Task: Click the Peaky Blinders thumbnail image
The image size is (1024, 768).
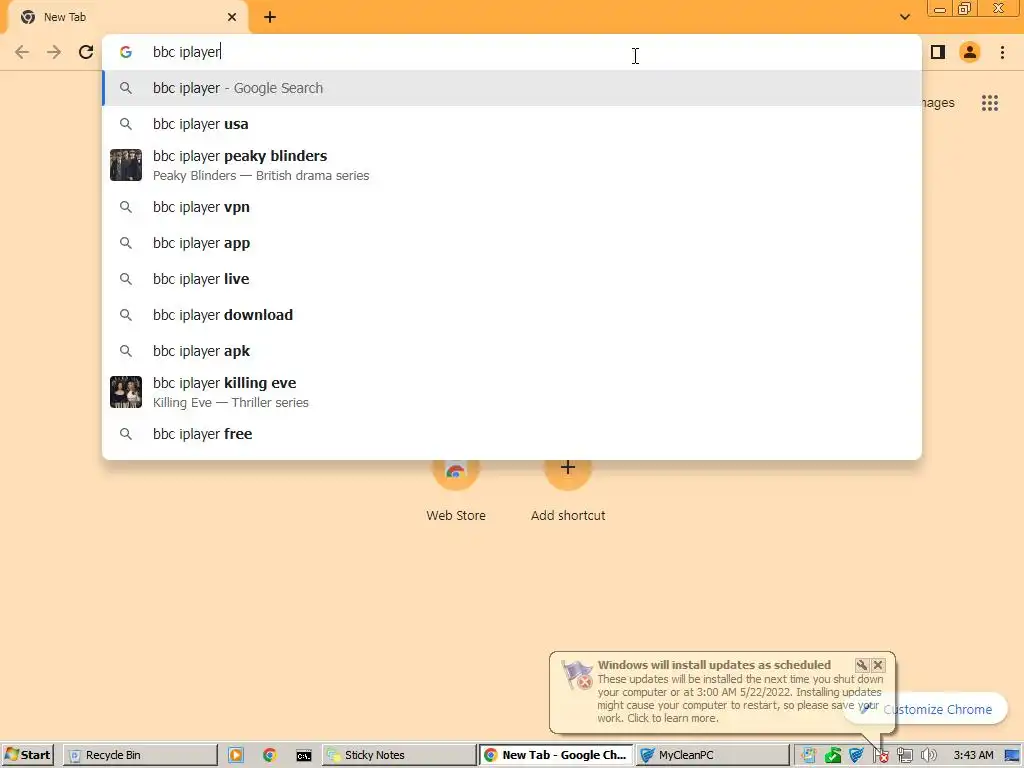Action: 126,165
